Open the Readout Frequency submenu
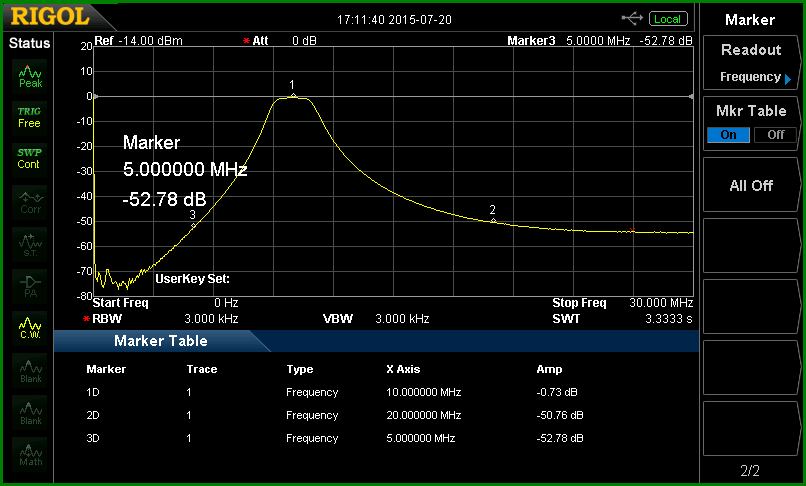The height and width of the screenshot is (486, 806). 751,64
